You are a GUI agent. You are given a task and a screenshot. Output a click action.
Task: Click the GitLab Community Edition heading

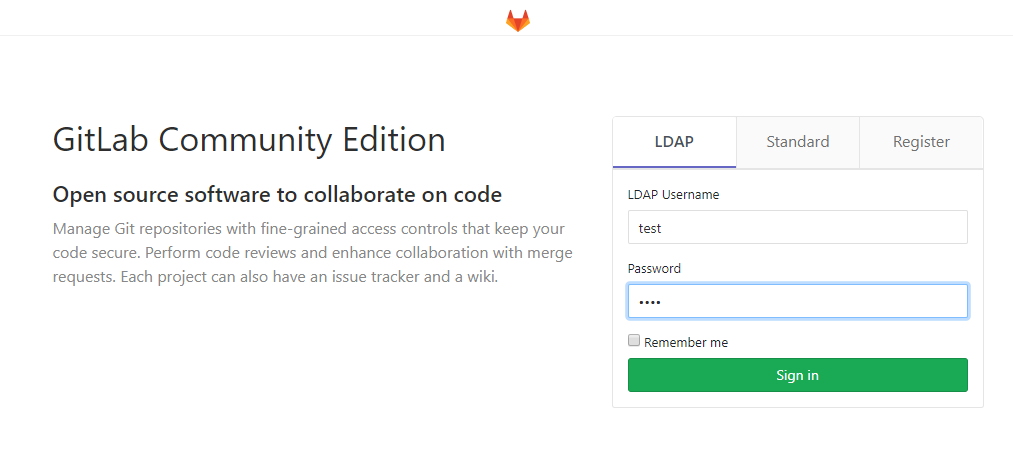(x=249, y=140)
